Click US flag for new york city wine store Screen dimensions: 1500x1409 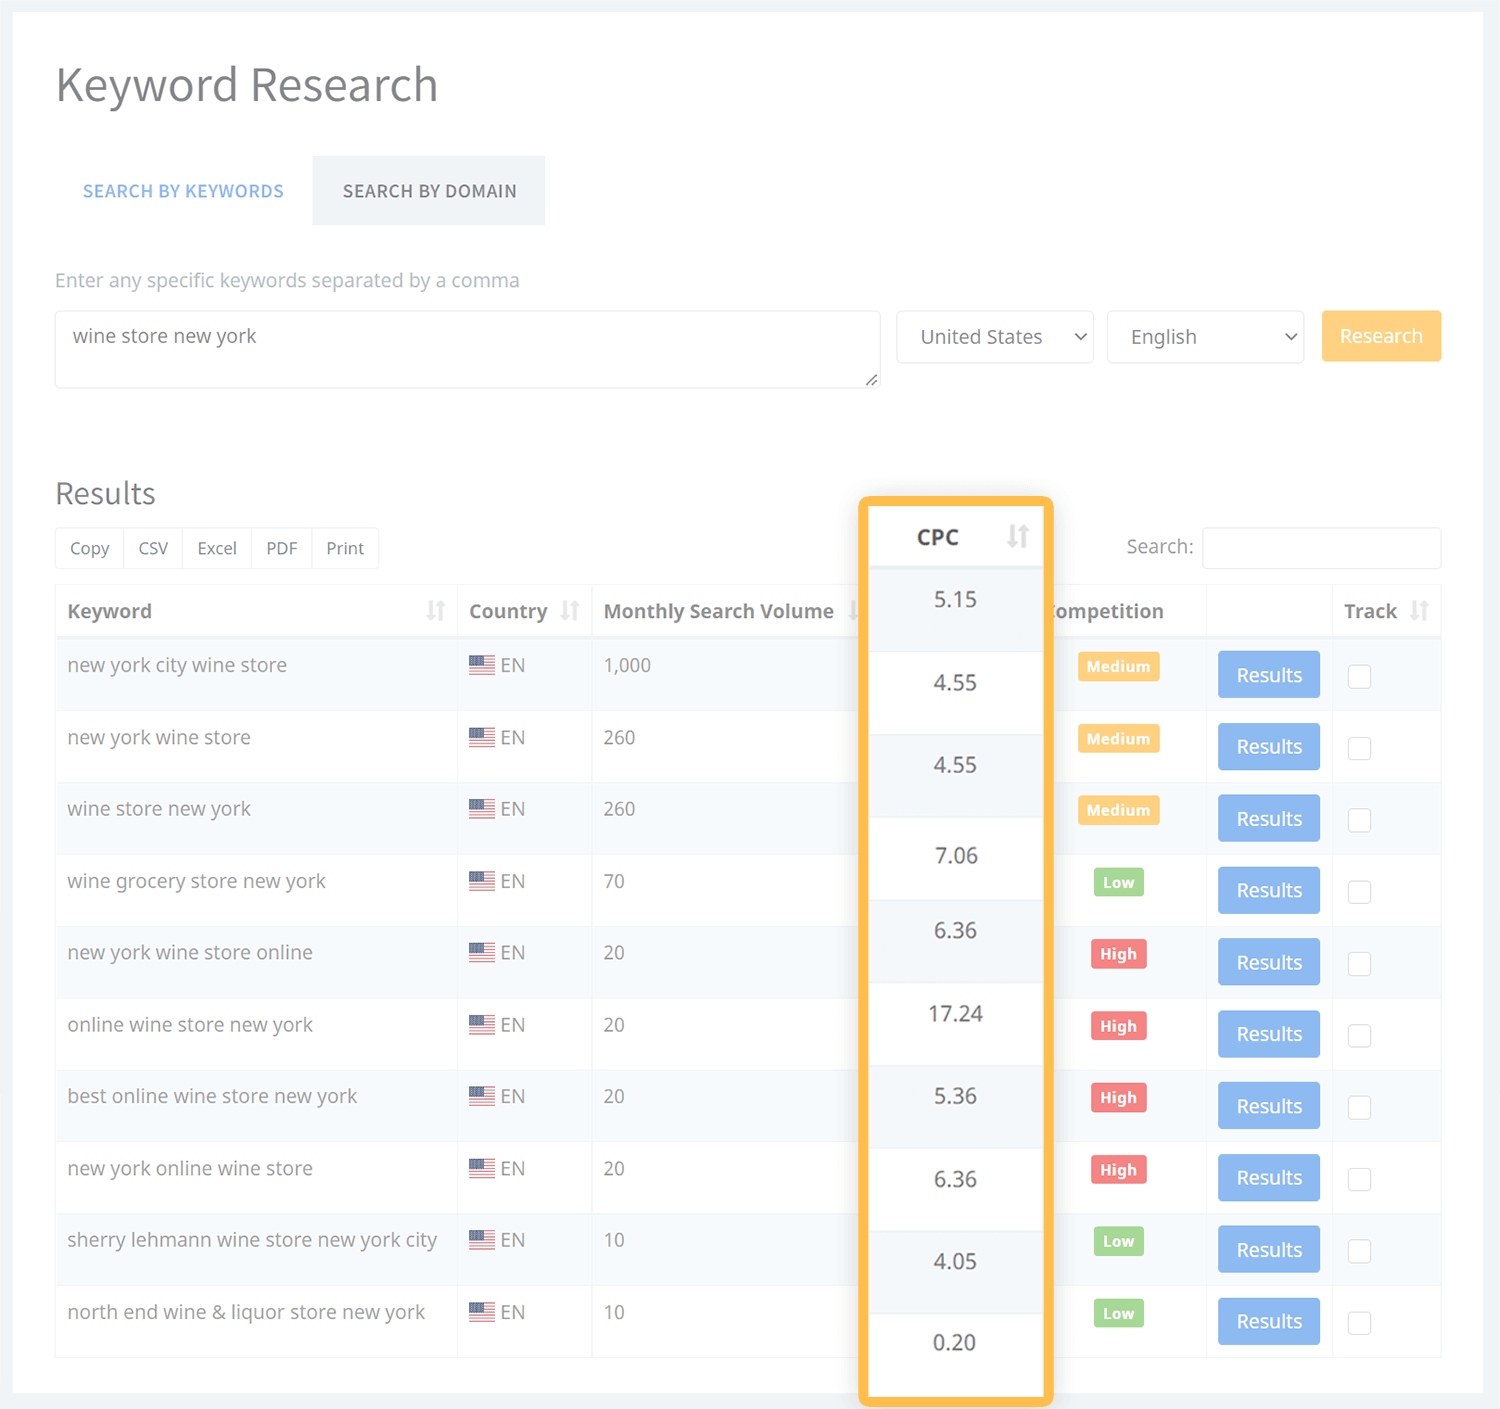pyautogui.click(x=482, y=665)
